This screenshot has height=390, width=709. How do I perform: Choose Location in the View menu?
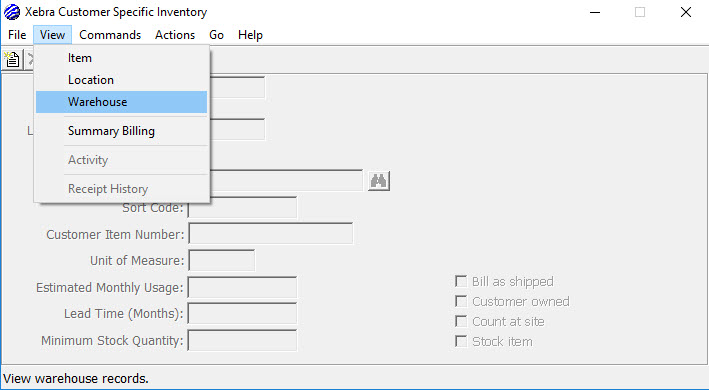(x=121, y=80)
